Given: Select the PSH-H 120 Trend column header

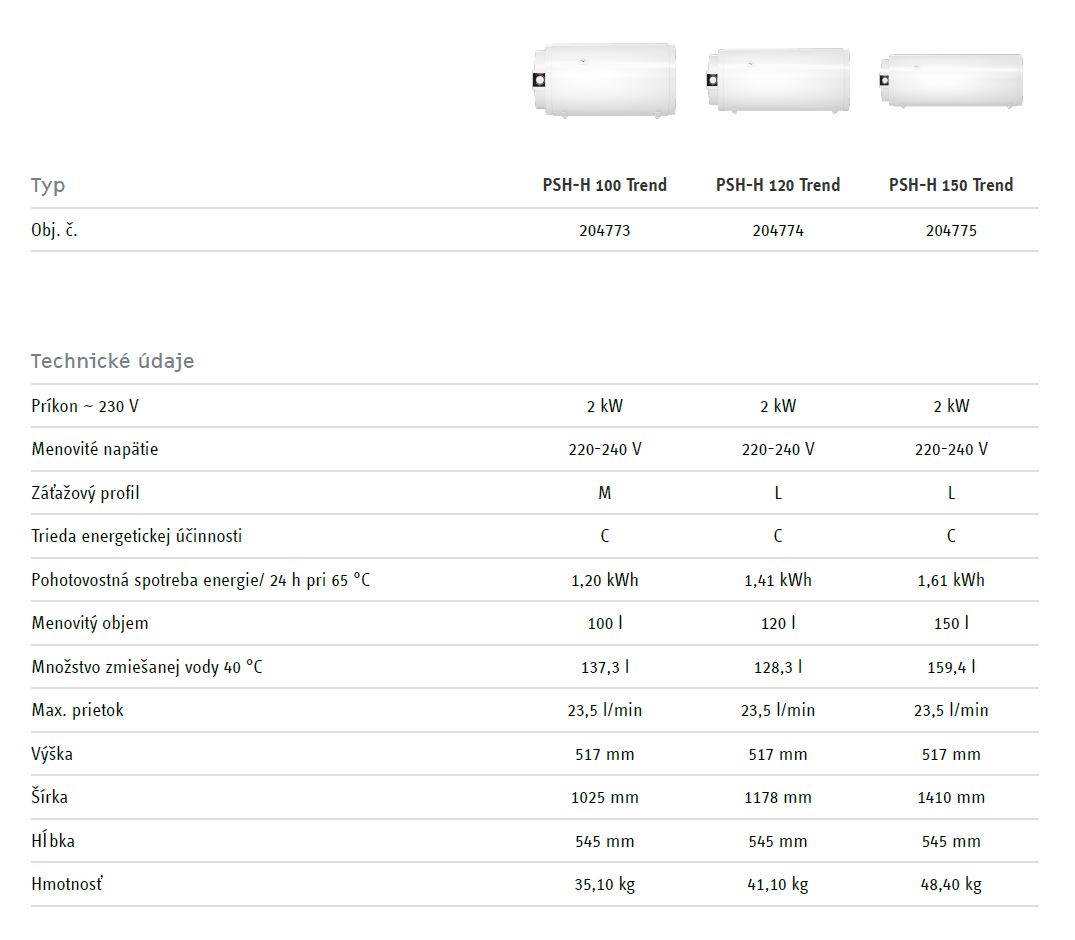Looking at the screenshot, I should point(778,185).
